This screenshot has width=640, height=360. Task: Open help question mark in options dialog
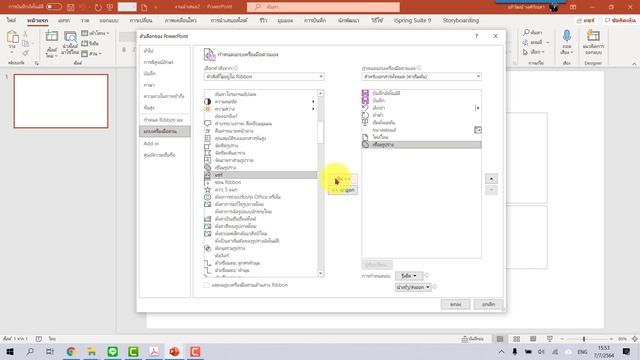476,36
